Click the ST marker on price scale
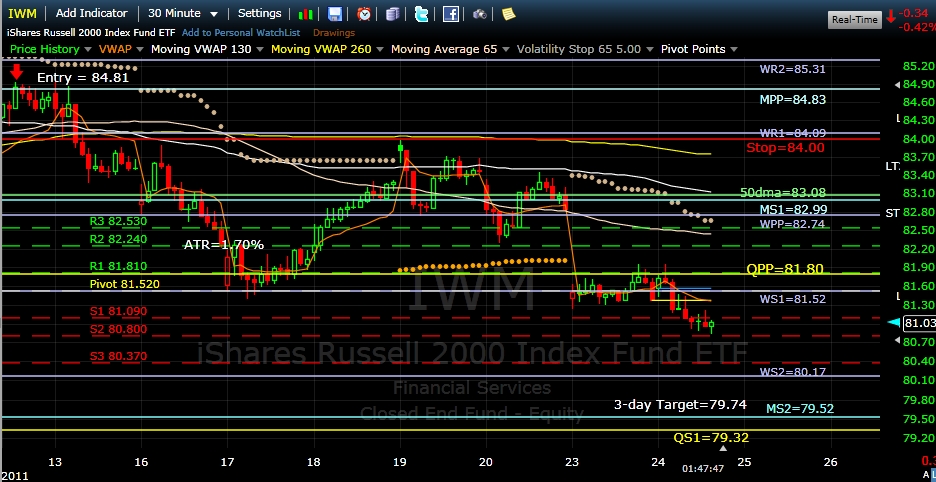Screen dimensions: 936x482 point(892,213)
